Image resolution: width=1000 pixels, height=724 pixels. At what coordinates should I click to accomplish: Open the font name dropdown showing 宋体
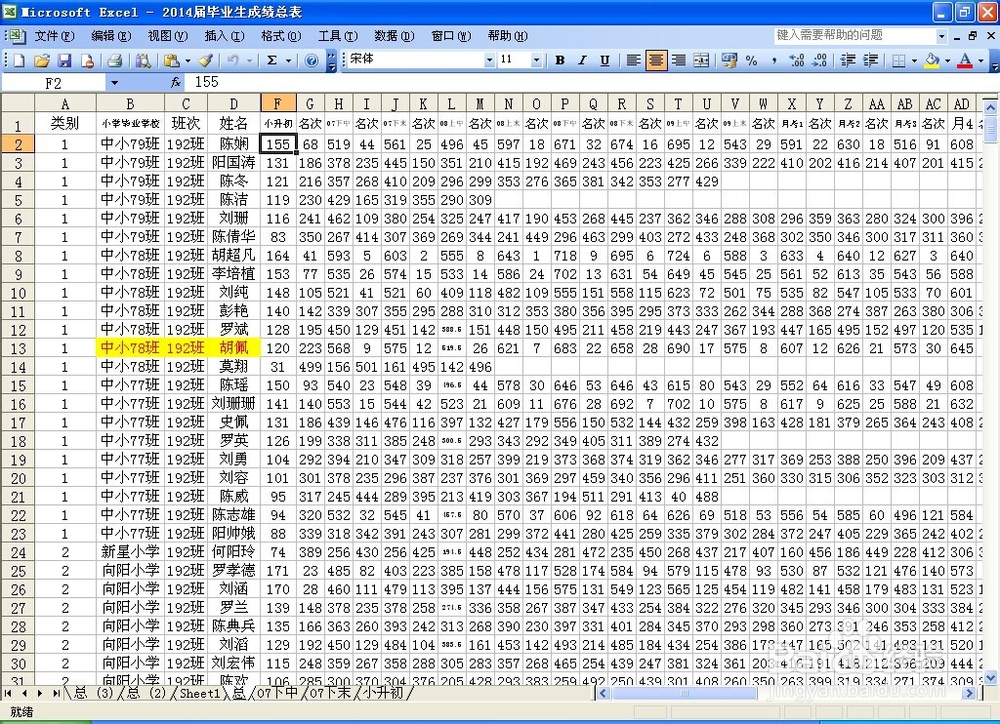coord(489,60)
